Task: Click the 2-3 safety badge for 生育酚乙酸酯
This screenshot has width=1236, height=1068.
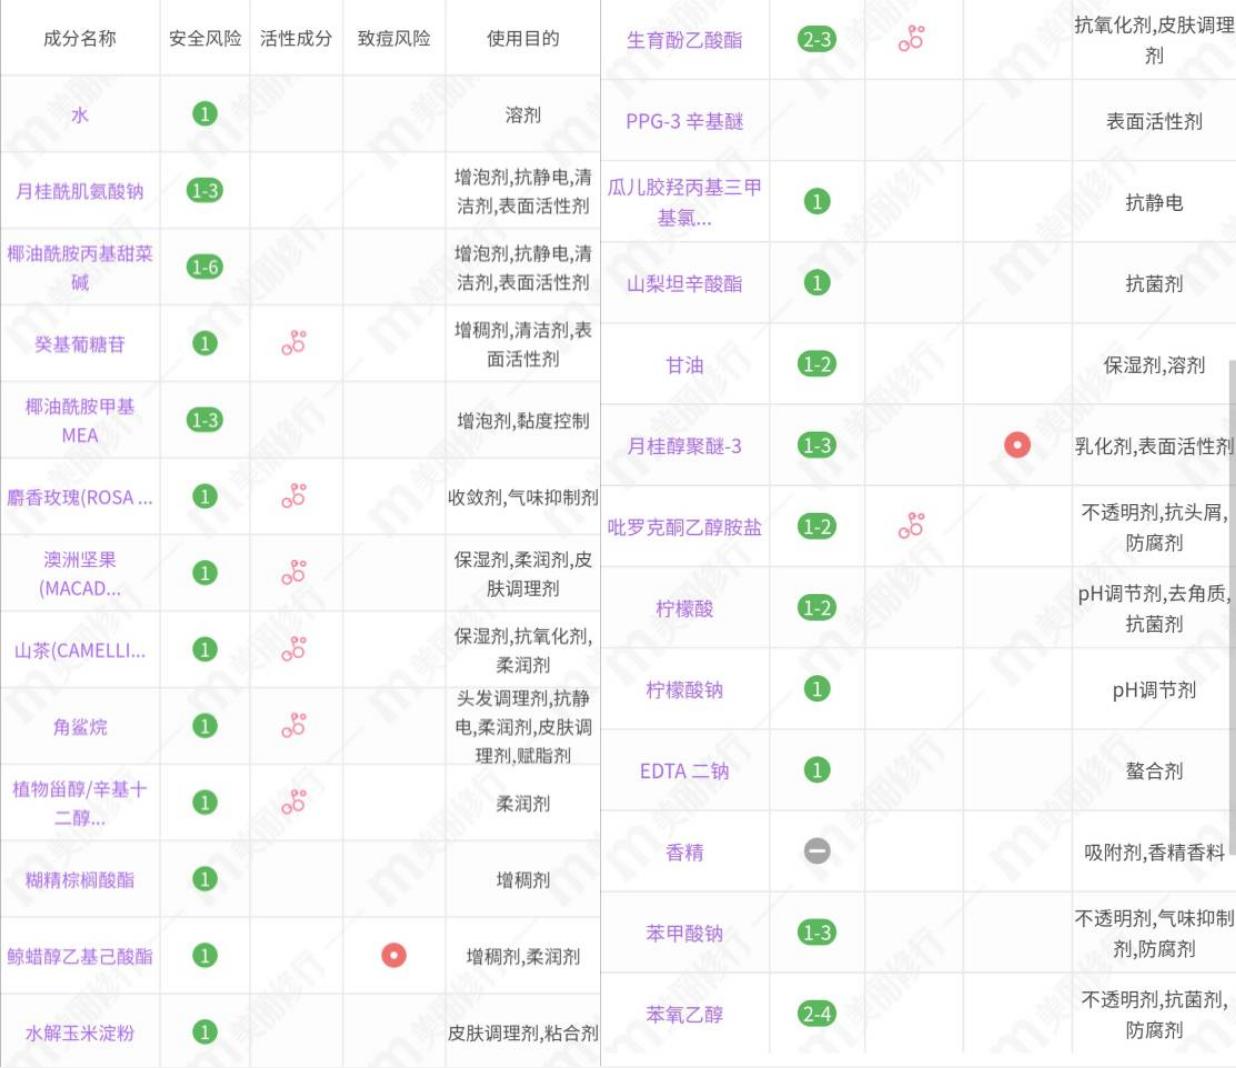Action: [817, 36]
